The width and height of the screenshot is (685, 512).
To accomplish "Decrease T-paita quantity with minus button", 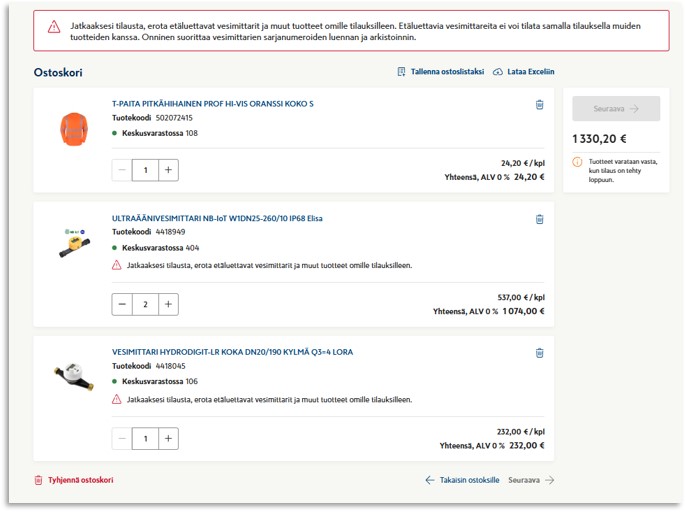I will (x=122, y=170).
